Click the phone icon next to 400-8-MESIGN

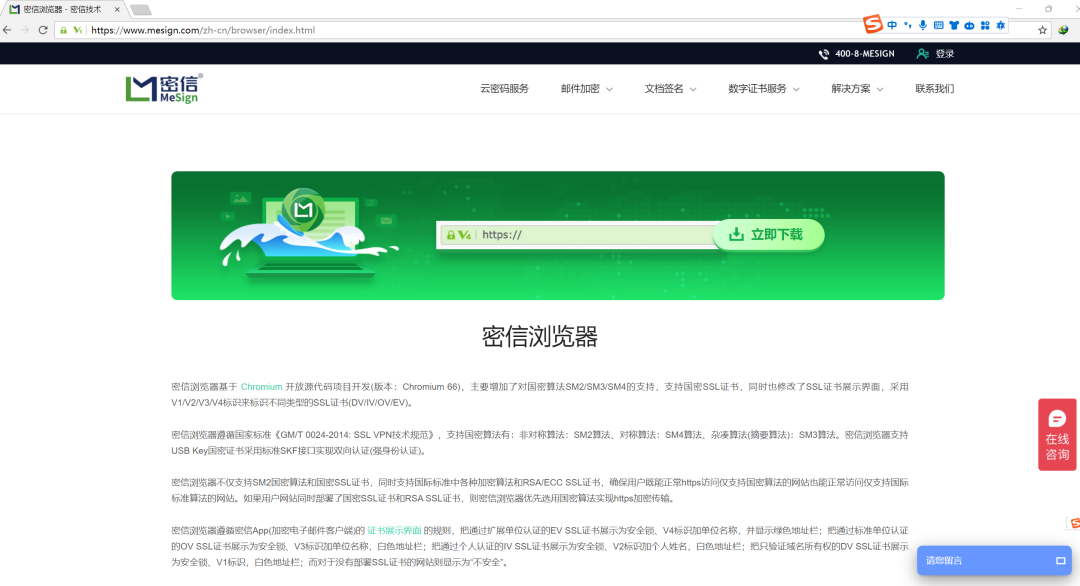tap(824, 54)
